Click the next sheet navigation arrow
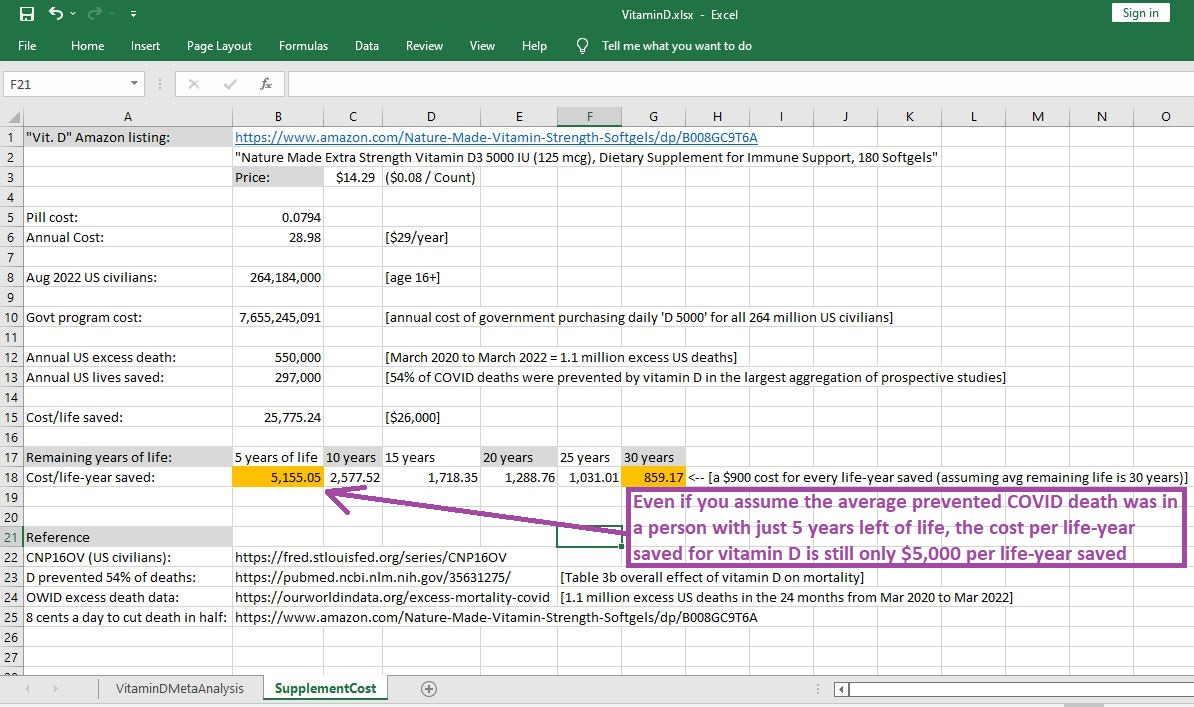Image resolution: width=1194 pixels, height=707 pixels. tap(55, 689)
